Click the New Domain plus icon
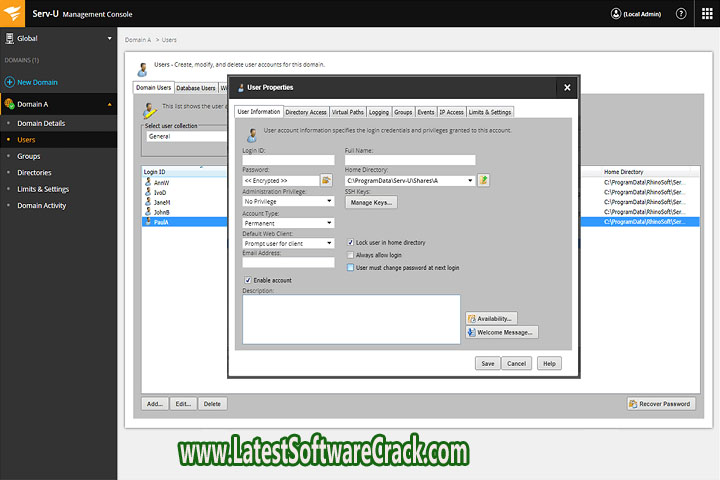This screenshot has width=720, height=480. coord(9,82)
